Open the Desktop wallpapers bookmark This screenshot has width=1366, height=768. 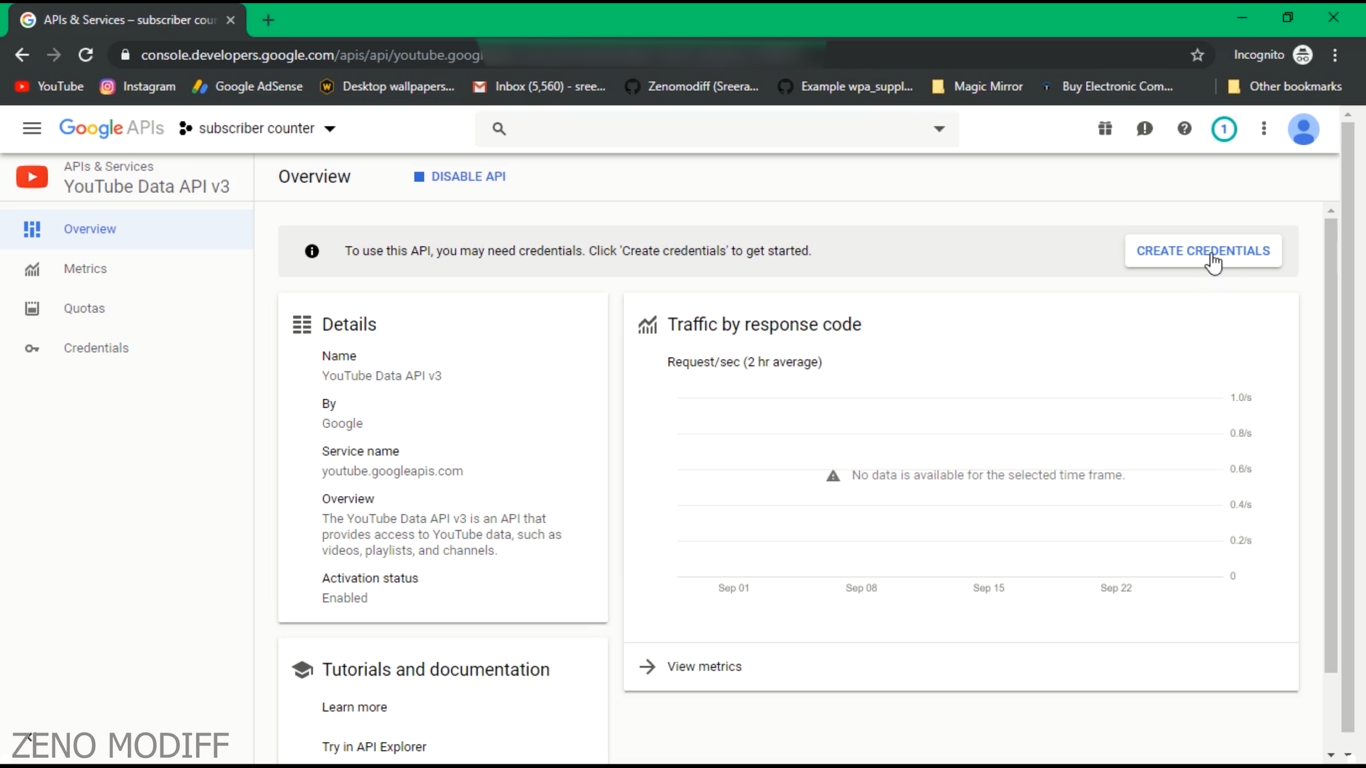(x=386, y=87)
